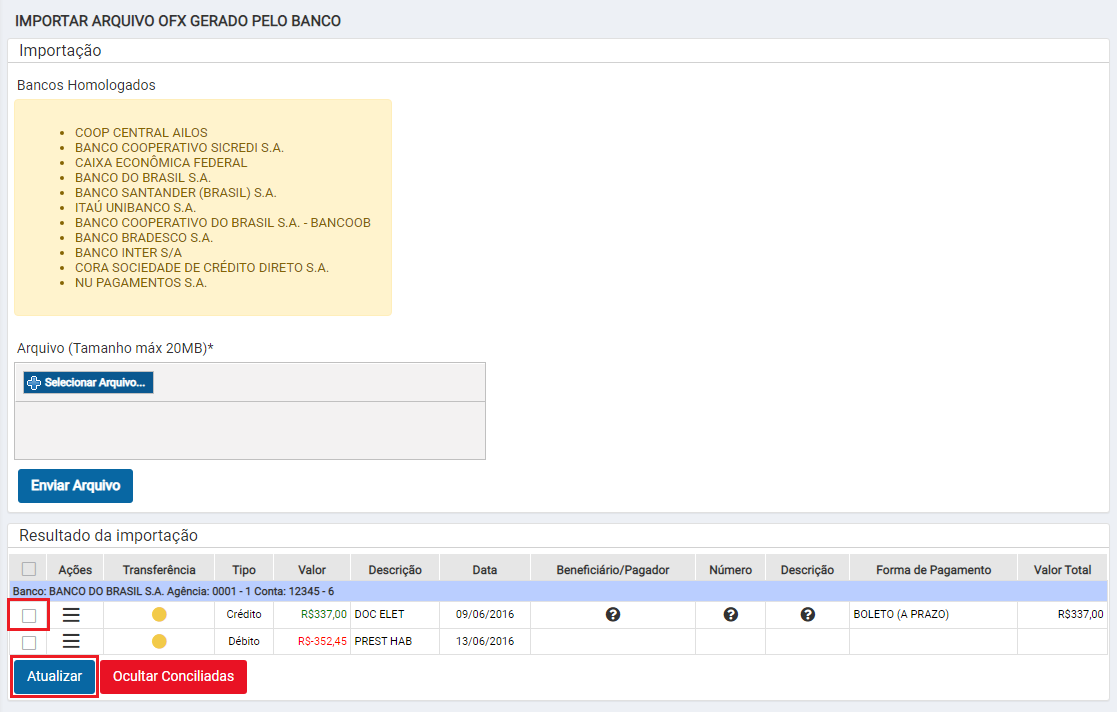Screen dimensions: 1117x712
Task: Click NU PAGAMENTOS S.A. list entry
Action: point(140,282)
